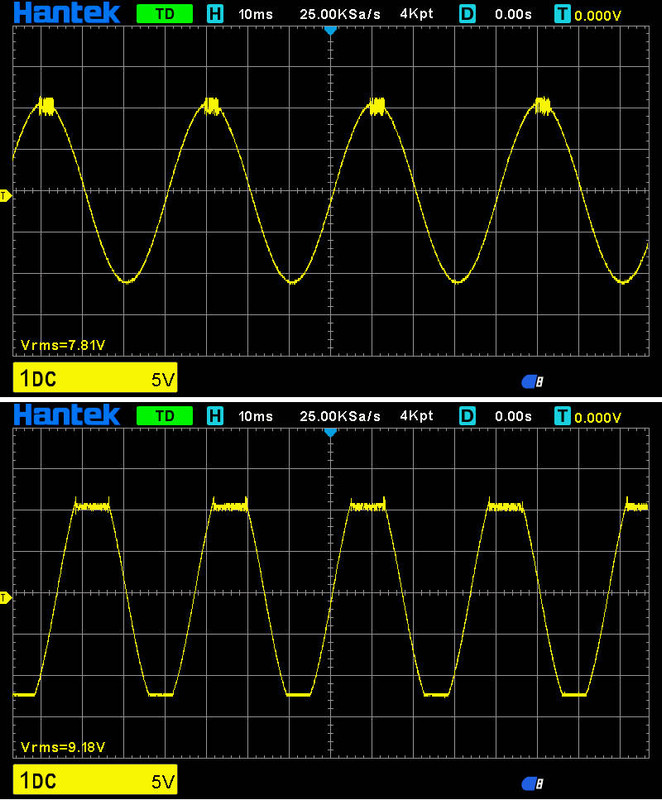Click the 25.00KSa/s sample rate, upper screen
Screen dimensions: 662x800
pyautogui.click(x=340, y=14)
